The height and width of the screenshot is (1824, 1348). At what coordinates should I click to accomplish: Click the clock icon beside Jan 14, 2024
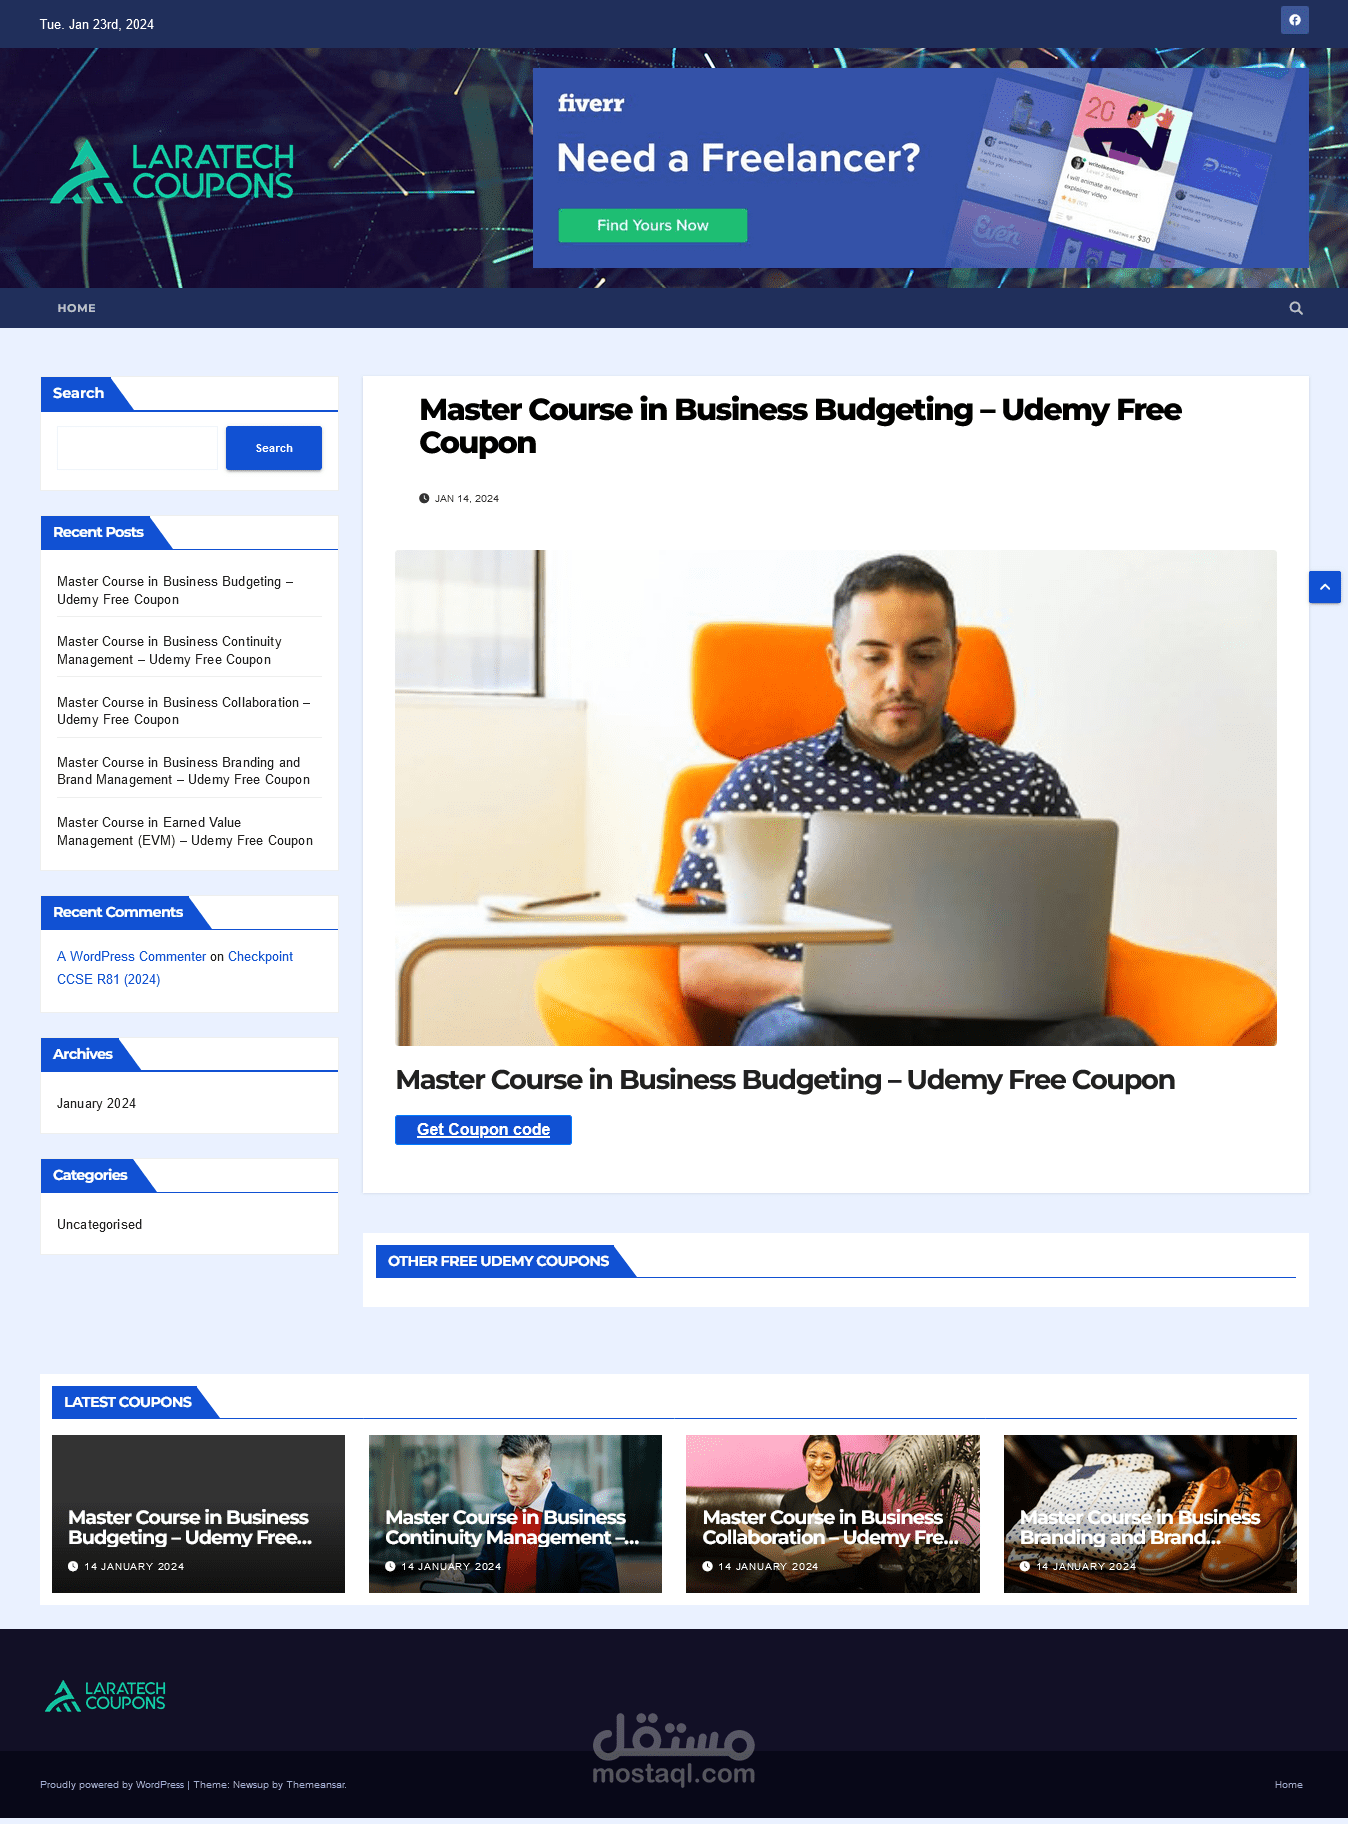coord(424,498)
